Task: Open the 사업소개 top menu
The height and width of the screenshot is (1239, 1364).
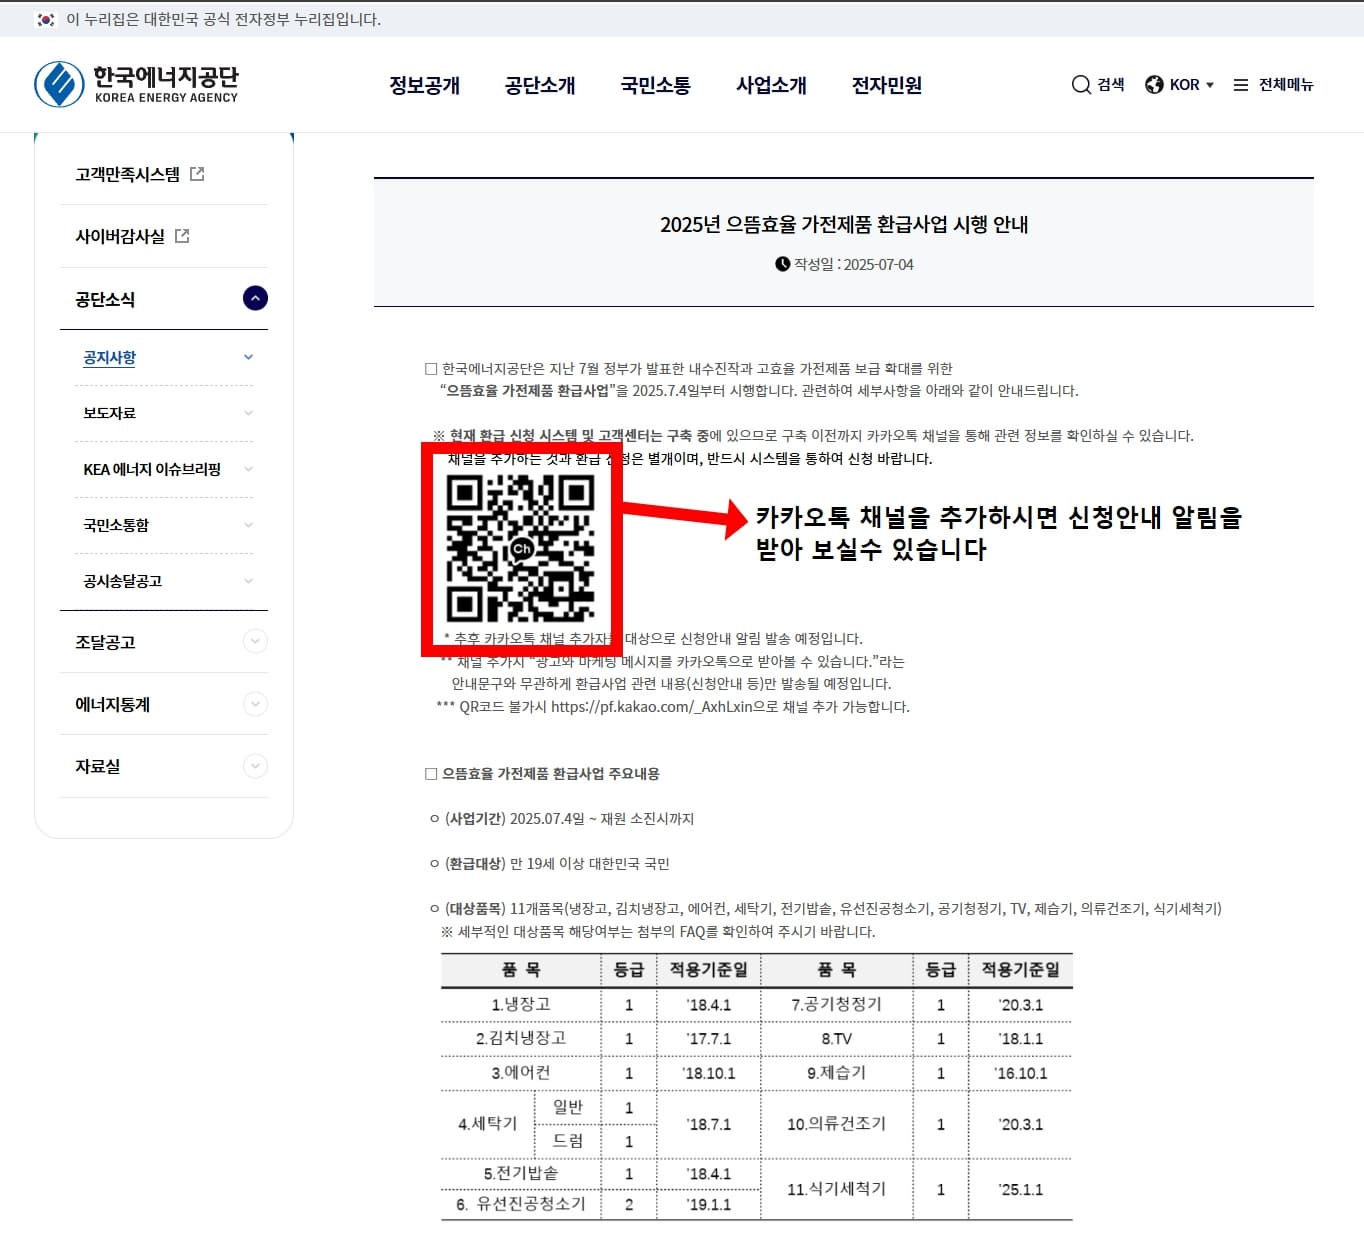Action: [771, 85]
